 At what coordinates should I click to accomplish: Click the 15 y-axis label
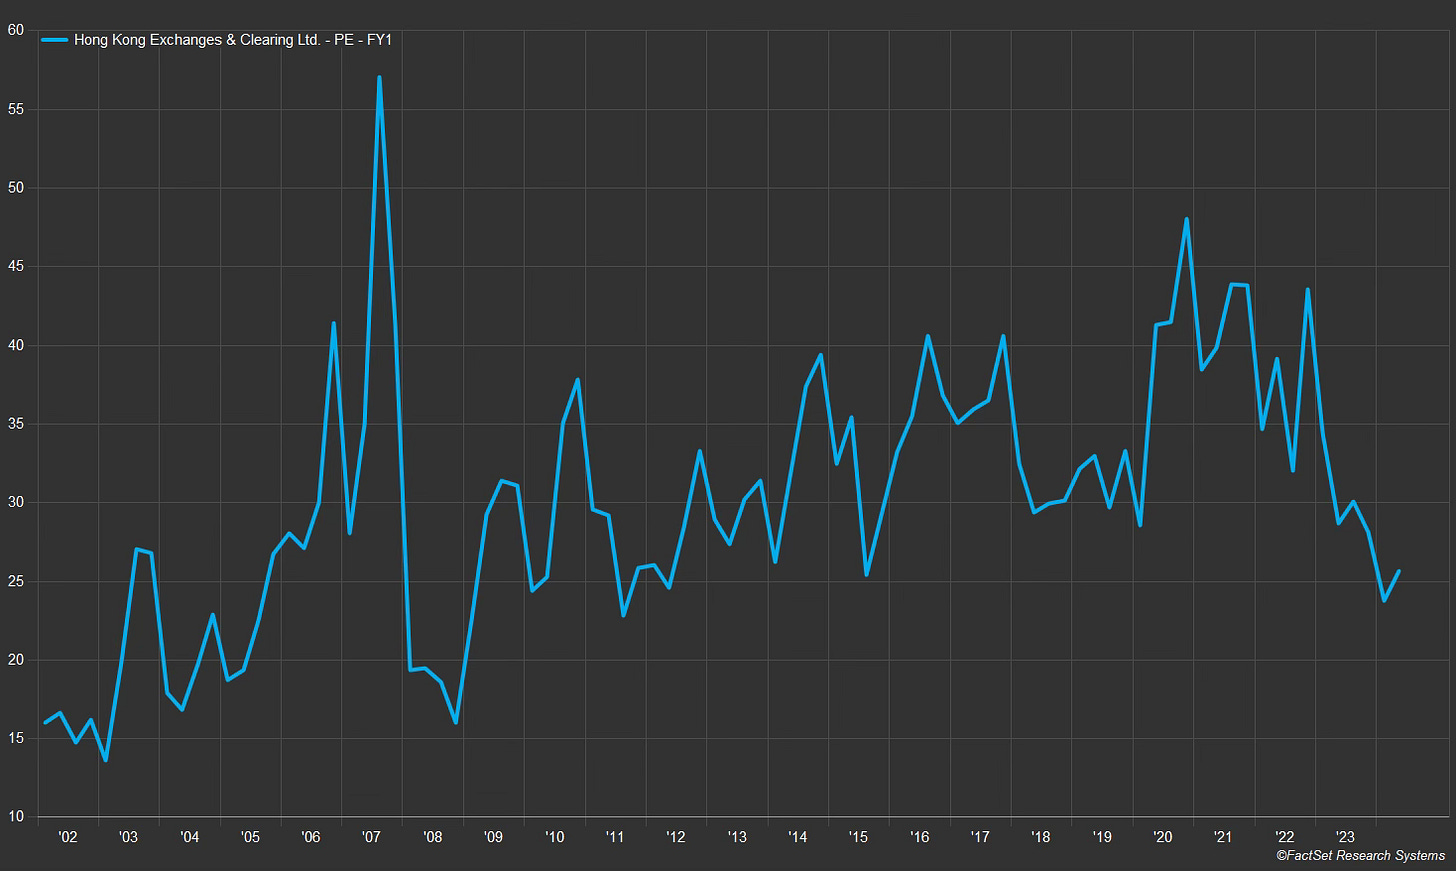[16, 739]
